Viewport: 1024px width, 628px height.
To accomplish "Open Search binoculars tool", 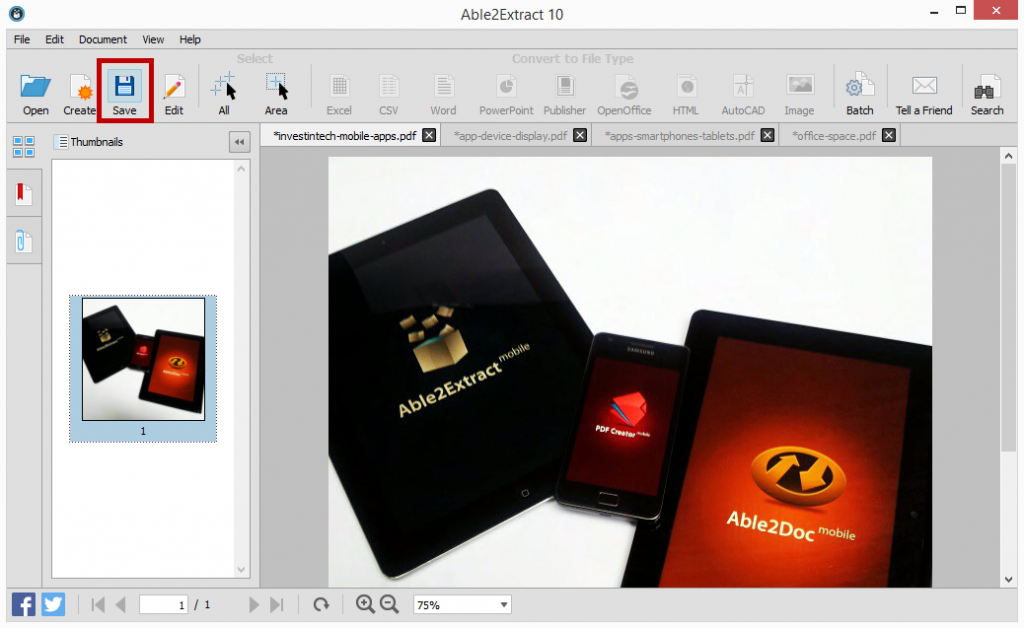I will coord(986,88).
